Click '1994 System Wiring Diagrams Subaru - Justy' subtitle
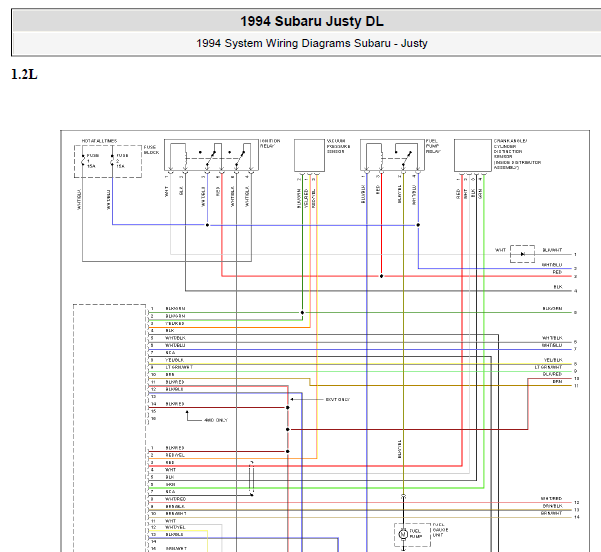The image size is (601, 552). 312,43
